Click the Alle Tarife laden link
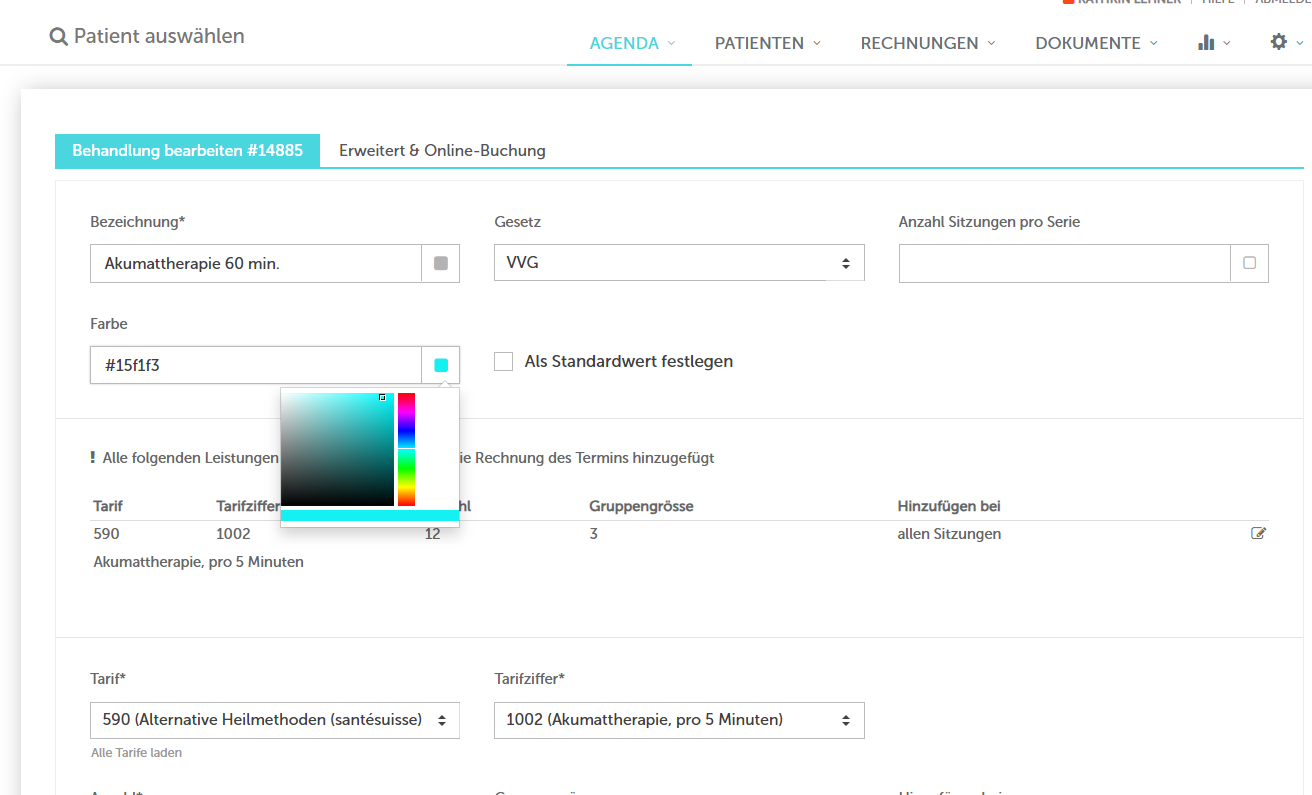The image size is (1312, 795). 136,752
